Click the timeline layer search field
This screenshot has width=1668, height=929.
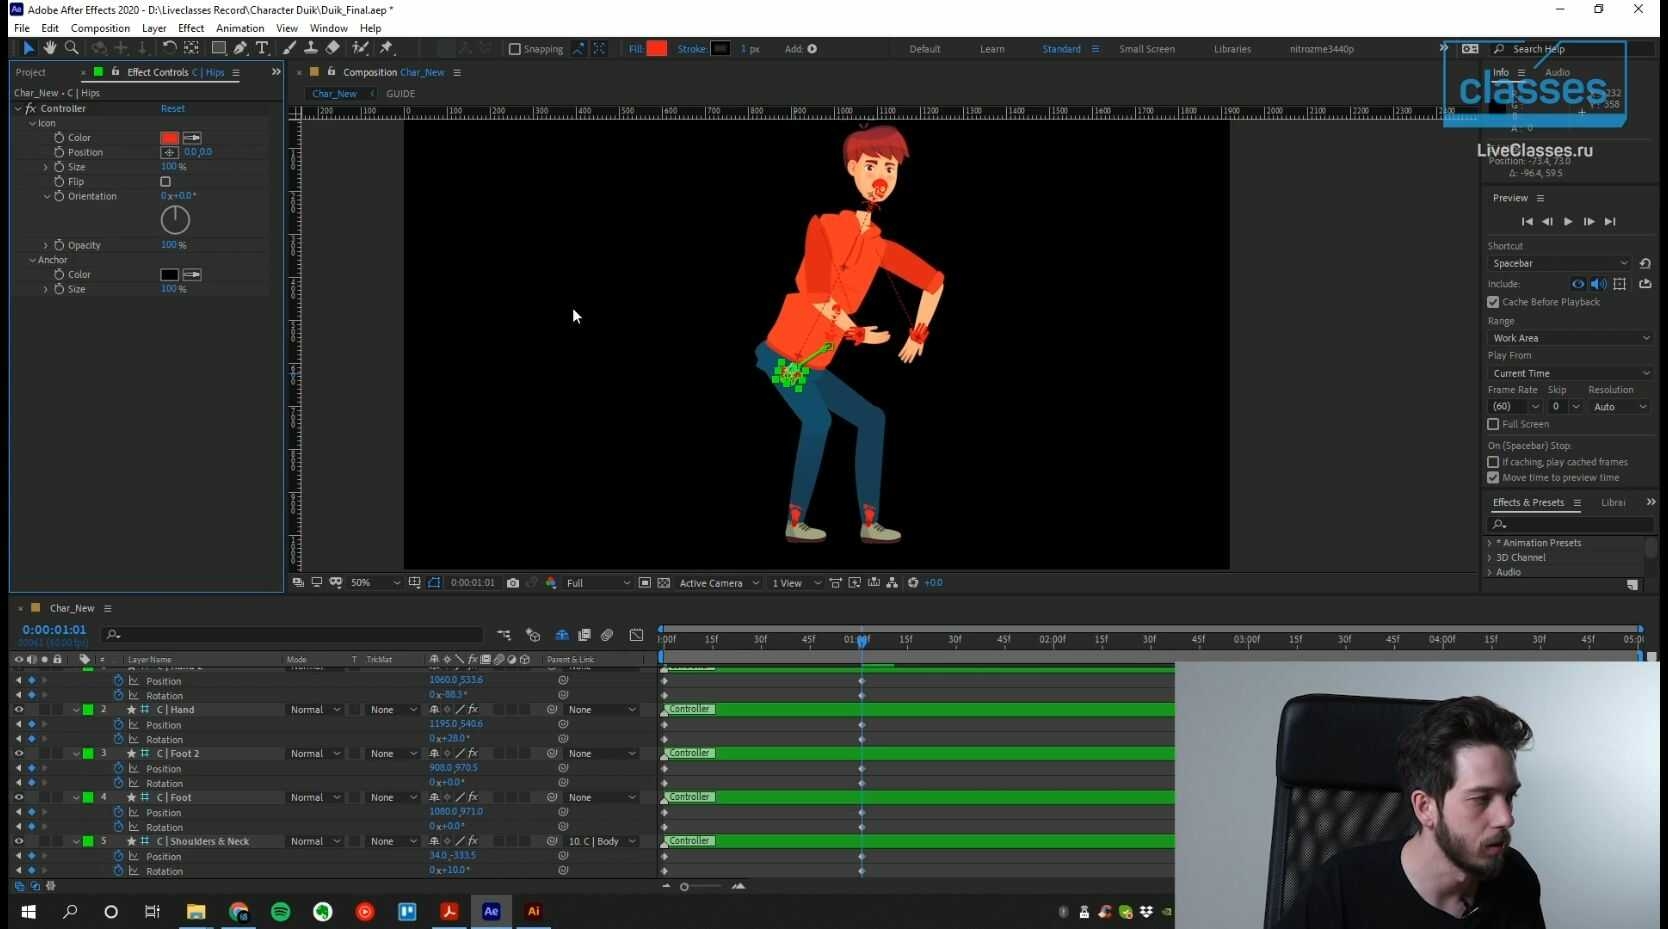[x=295, y=635]
